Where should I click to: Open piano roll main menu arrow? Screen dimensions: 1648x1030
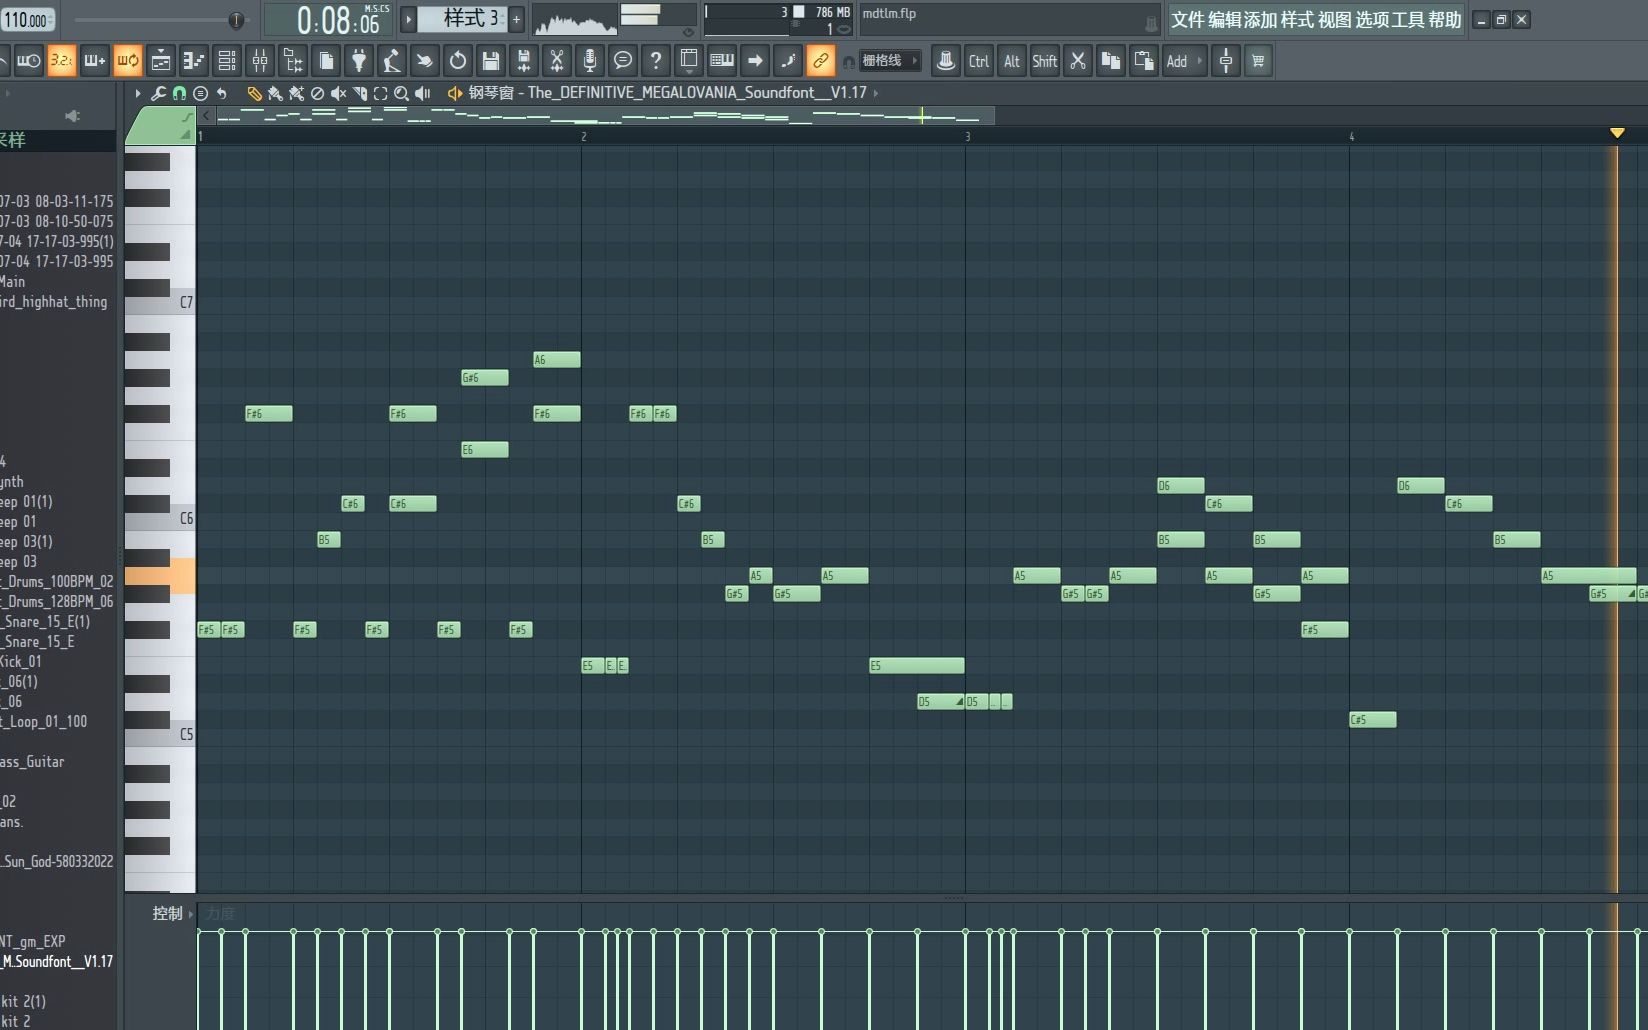[x=138, y=93]
